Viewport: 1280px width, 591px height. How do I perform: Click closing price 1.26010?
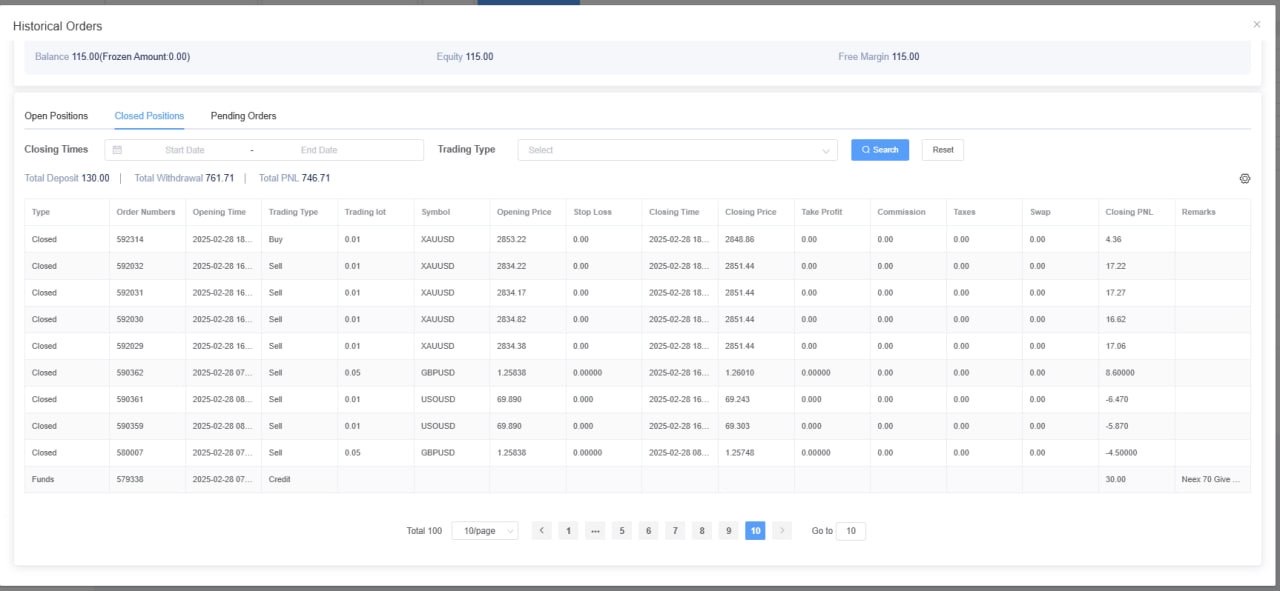click(742, 373)
